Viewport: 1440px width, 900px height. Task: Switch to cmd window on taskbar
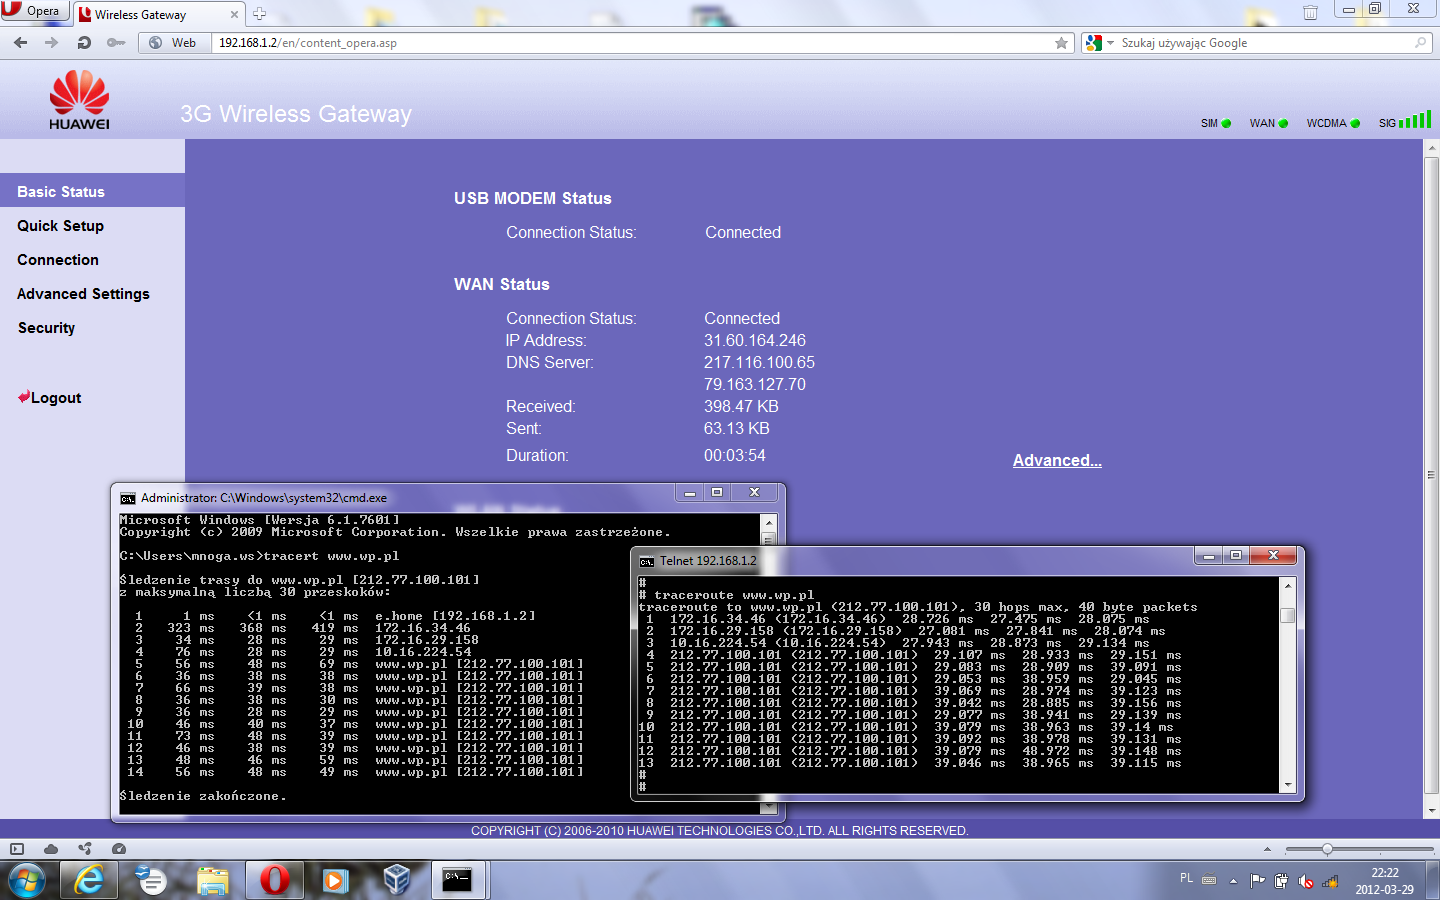459,880
